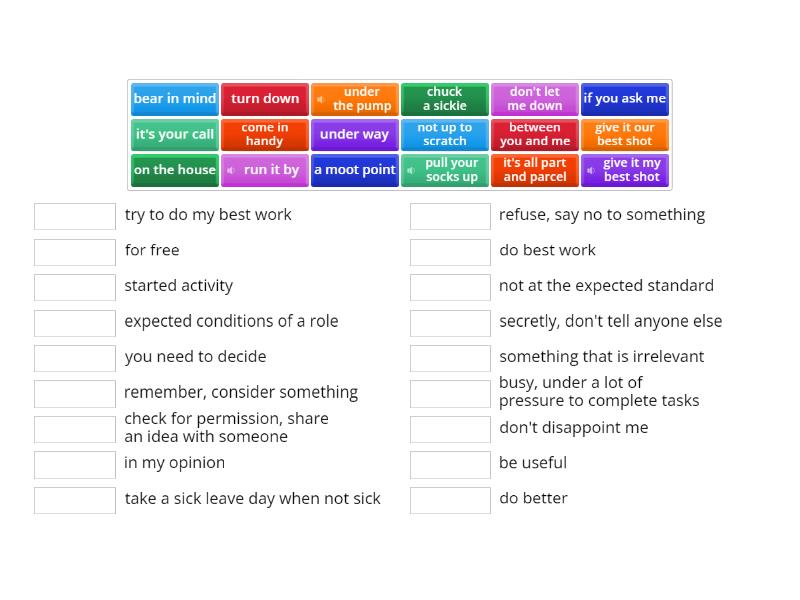Click the answer box beside "be useful"
Viewport: 800px width, 600px height.
[450, 464]
